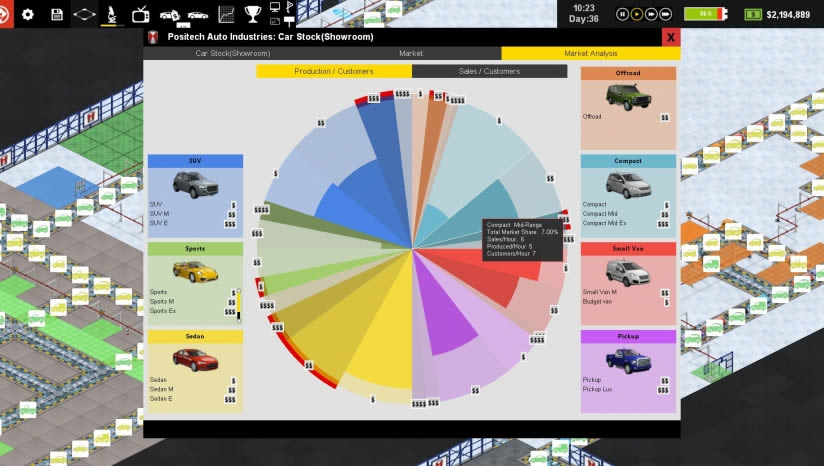Click the power battery indicator
The height and width of the screenshot is (466, 824).
click(x=706, y=14)
